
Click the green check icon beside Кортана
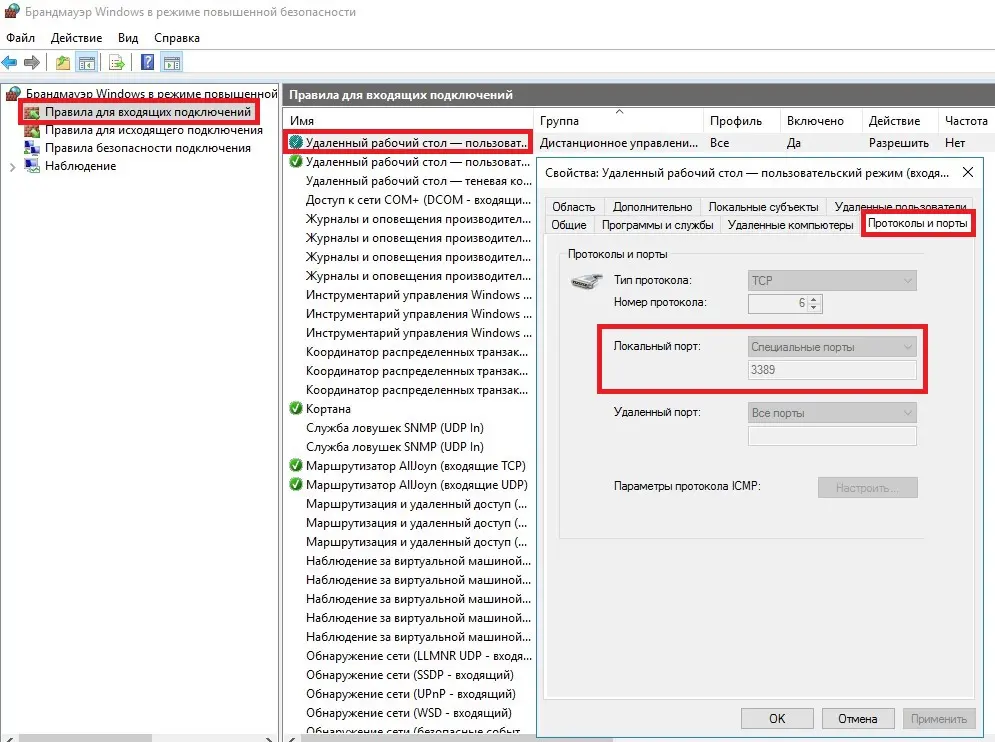pyautogui.click(x=295, y=409)
